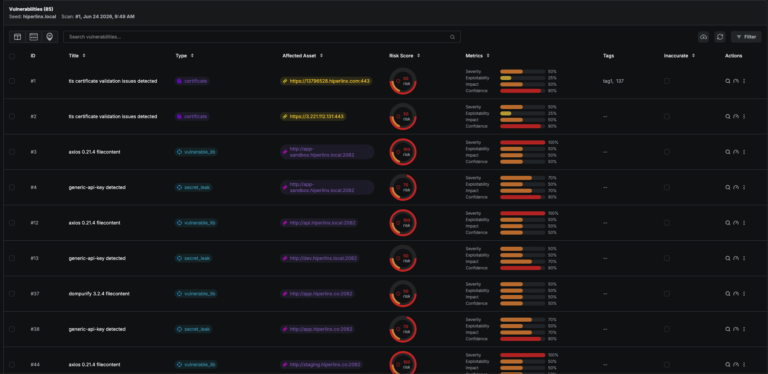Viewport: 768px width, 374px height.
Task: Inspect vulnerability #1 with magnifier icon
Action: 727,81
